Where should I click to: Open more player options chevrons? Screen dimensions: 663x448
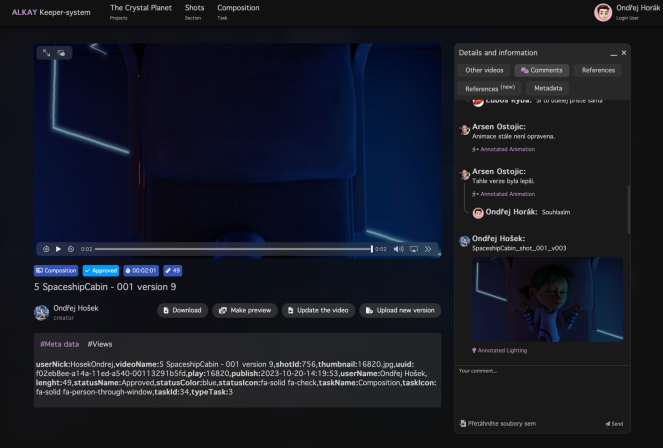coord(428,249)
